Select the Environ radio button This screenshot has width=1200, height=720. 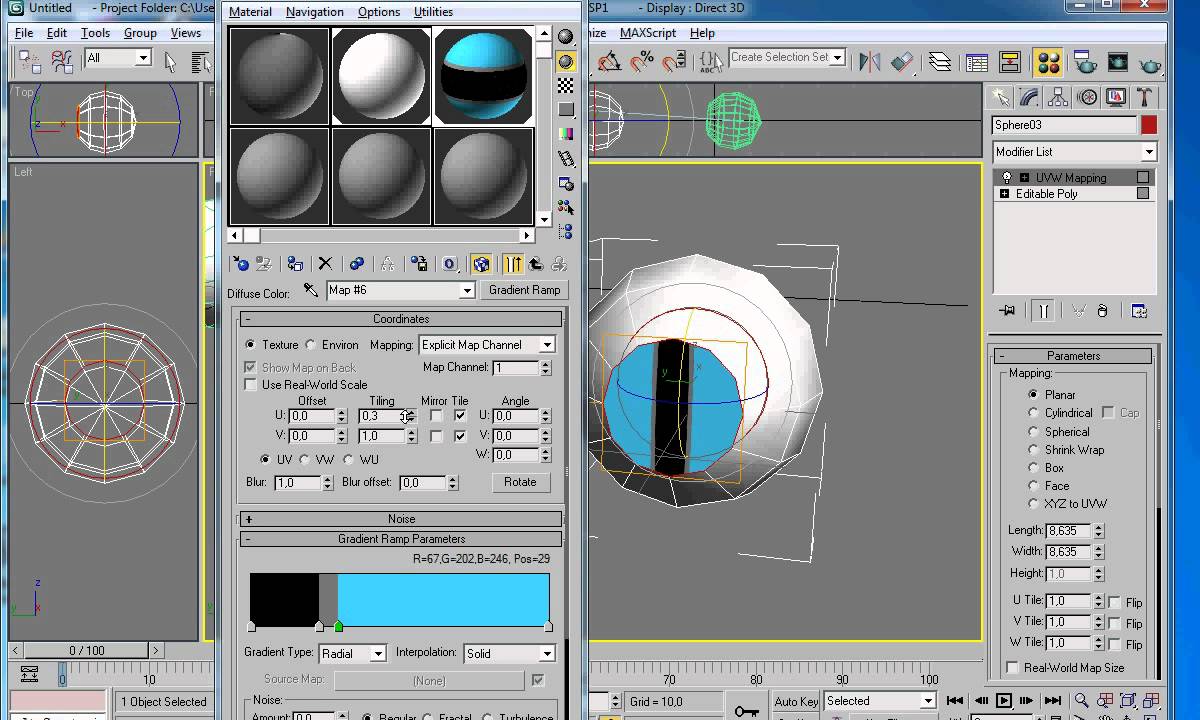[310, 344]
